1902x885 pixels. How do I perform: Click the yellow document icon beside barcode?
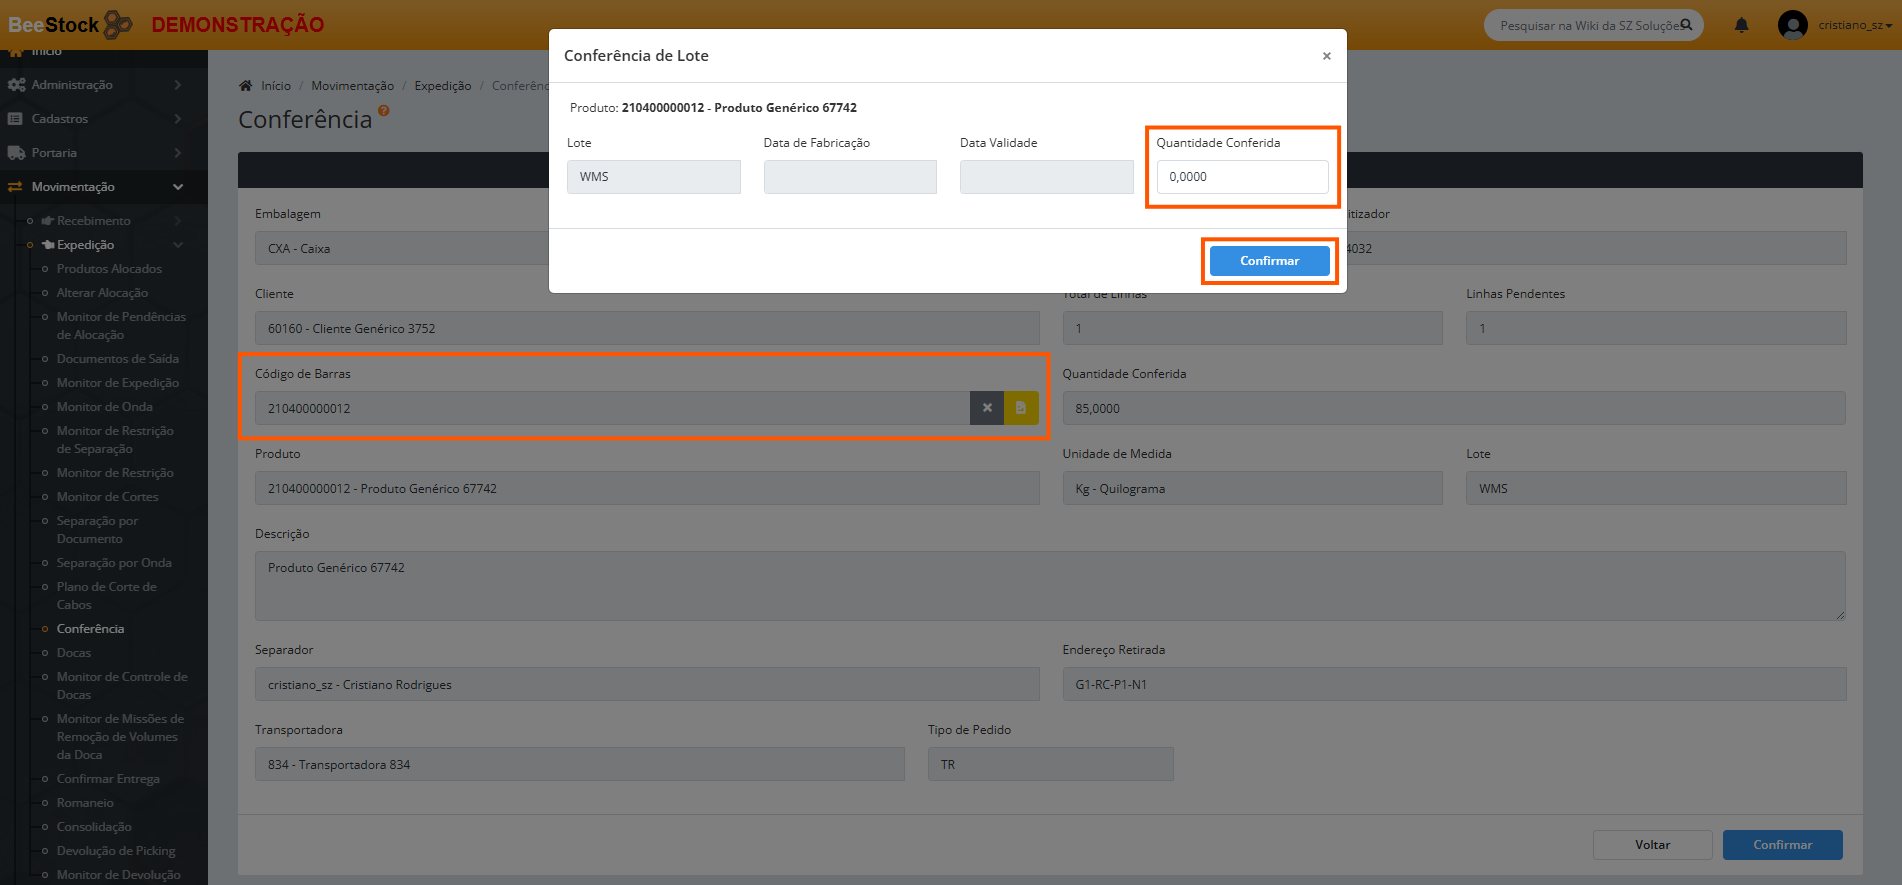point(1021,408)
